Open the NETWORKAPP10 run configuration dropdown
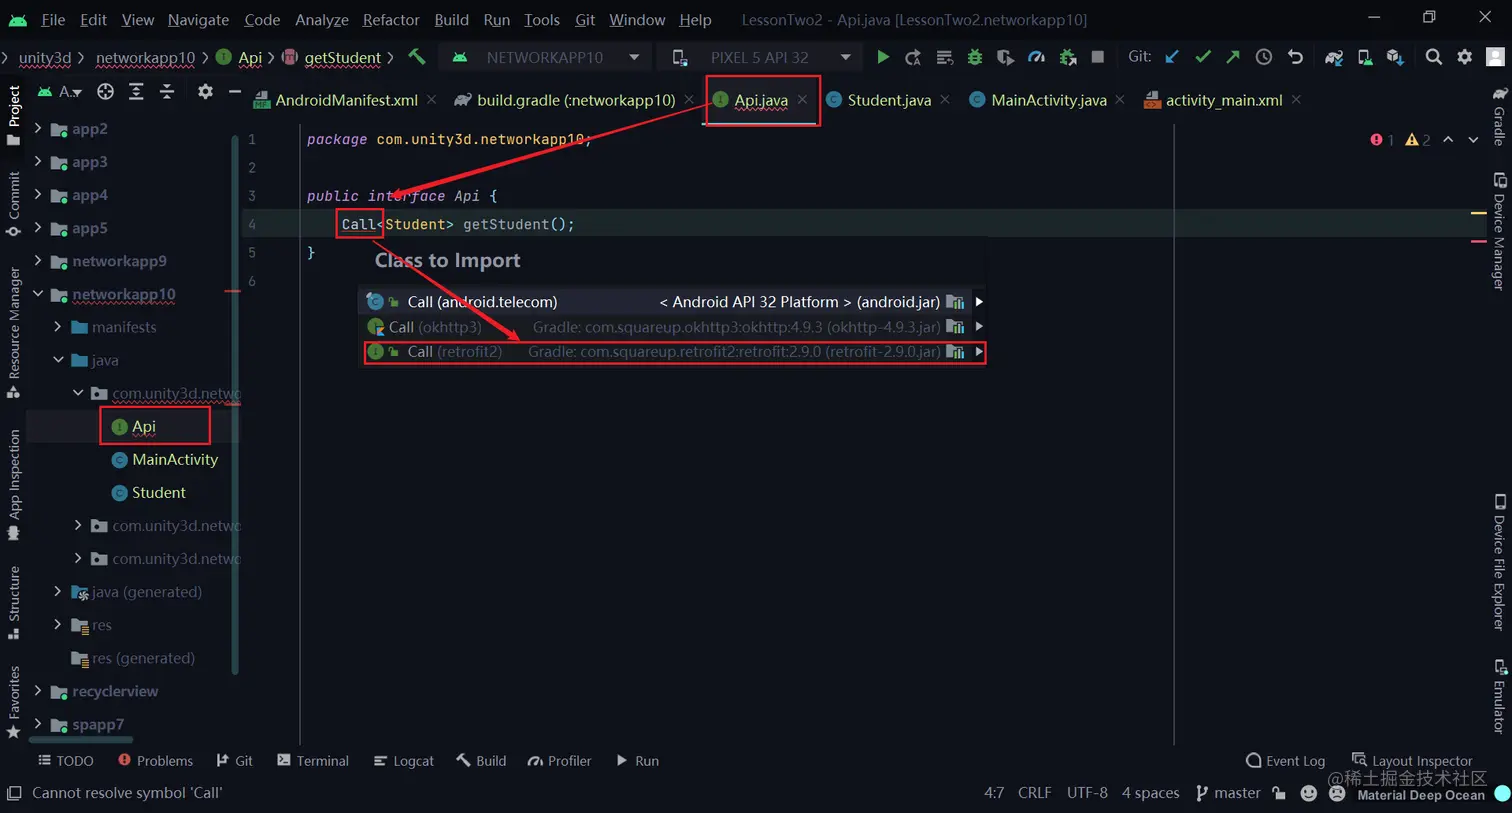The width and height of the screenshot is (1512, 813). [546, 57]
